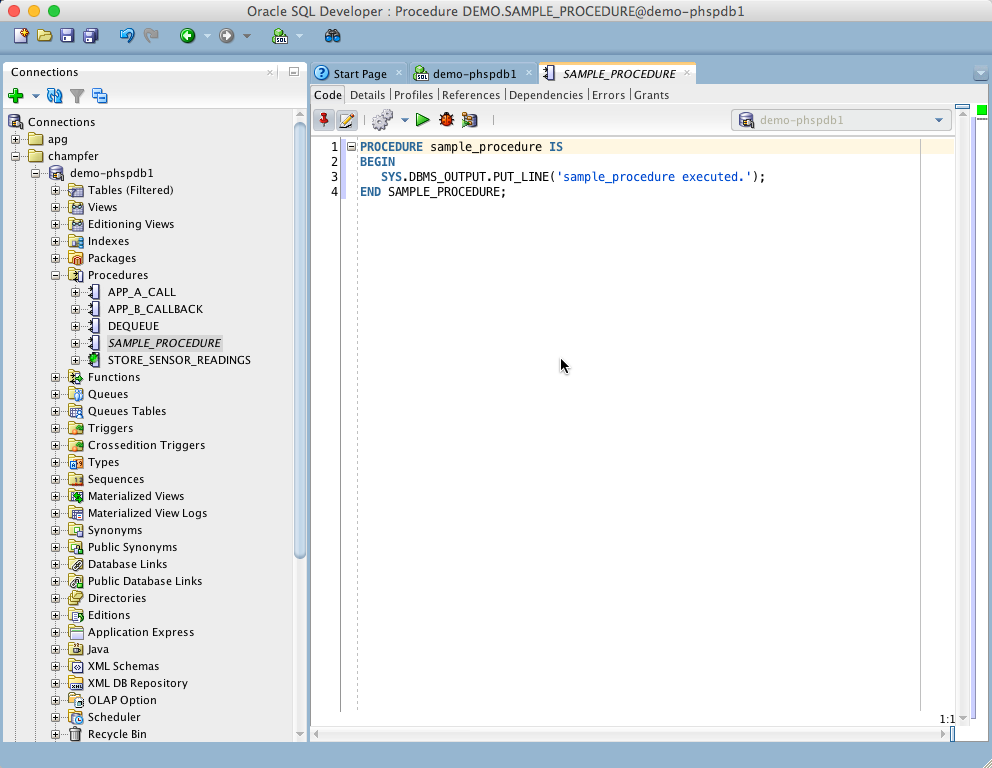Expand the APP_A_CALL procedure node
Image resolution: width=992 pixels, height=768 pixels.
pyautogui.click(x=75, y=292)
